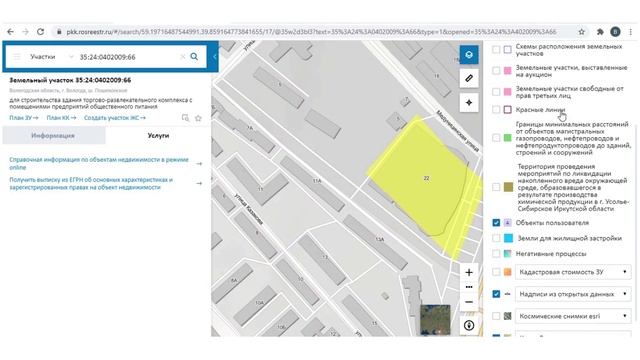Go back in browser history

11,31
